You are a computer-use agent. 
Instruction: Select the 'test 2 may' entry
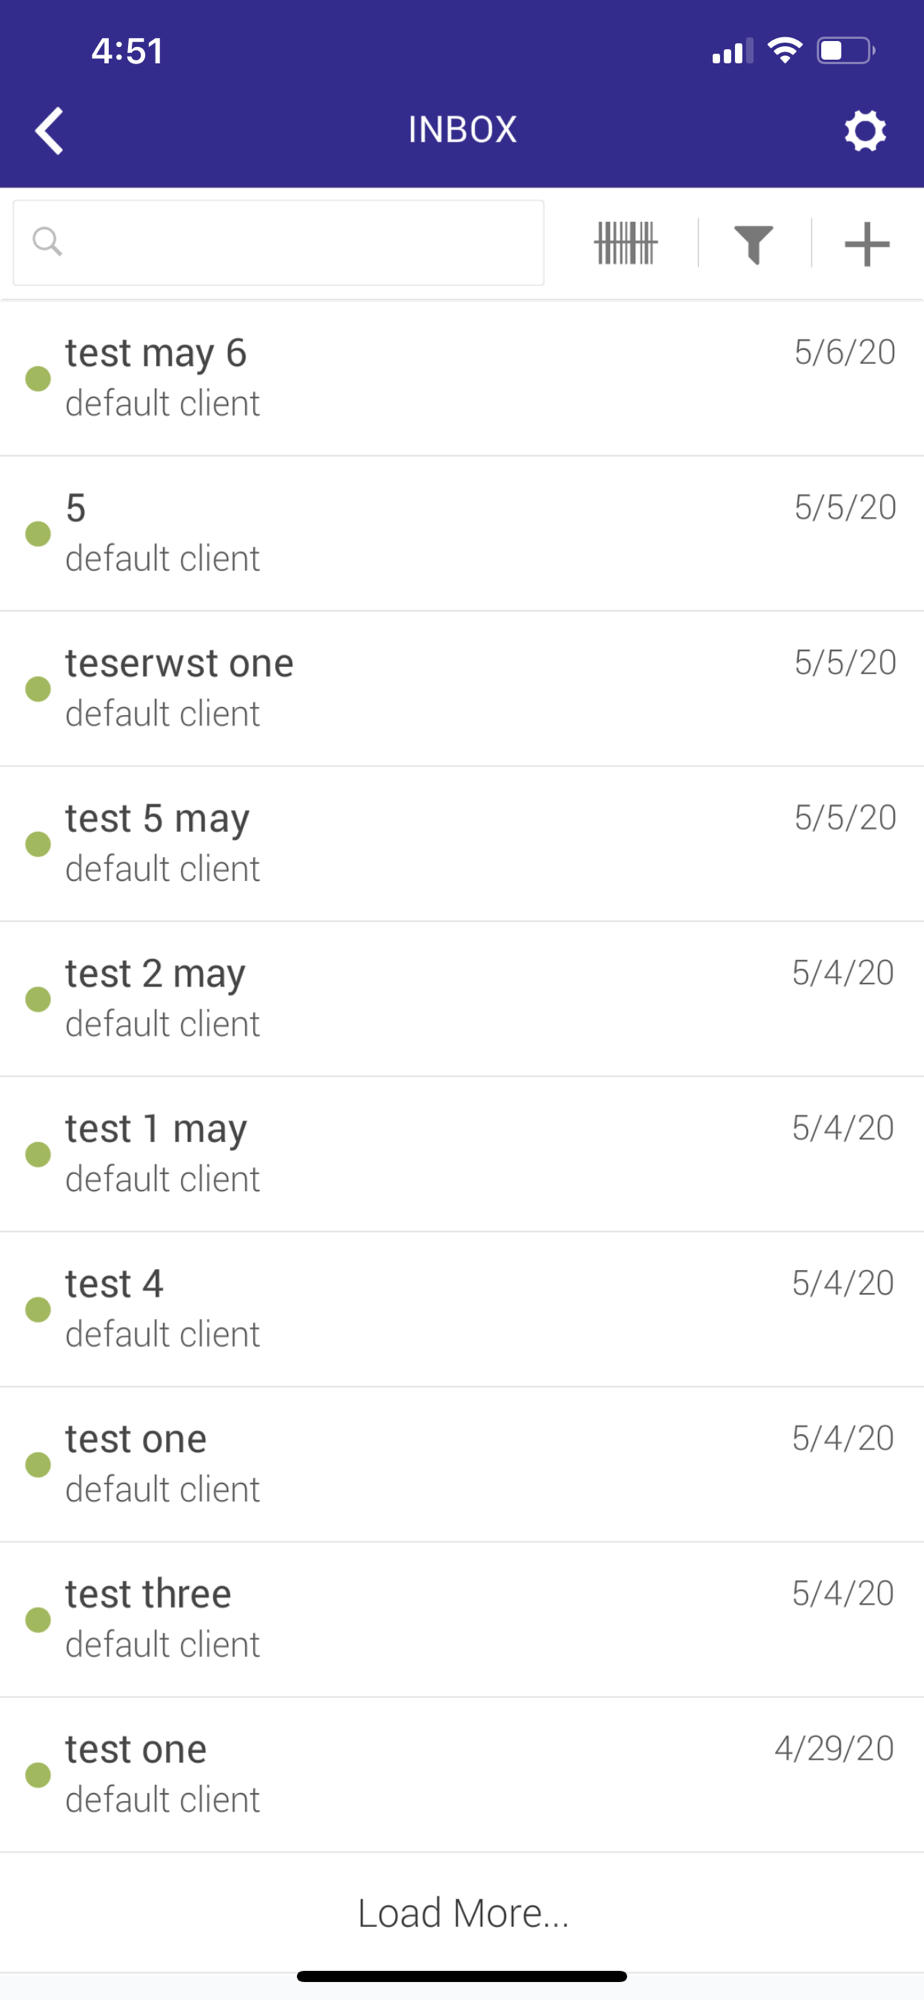pos(462,999)
